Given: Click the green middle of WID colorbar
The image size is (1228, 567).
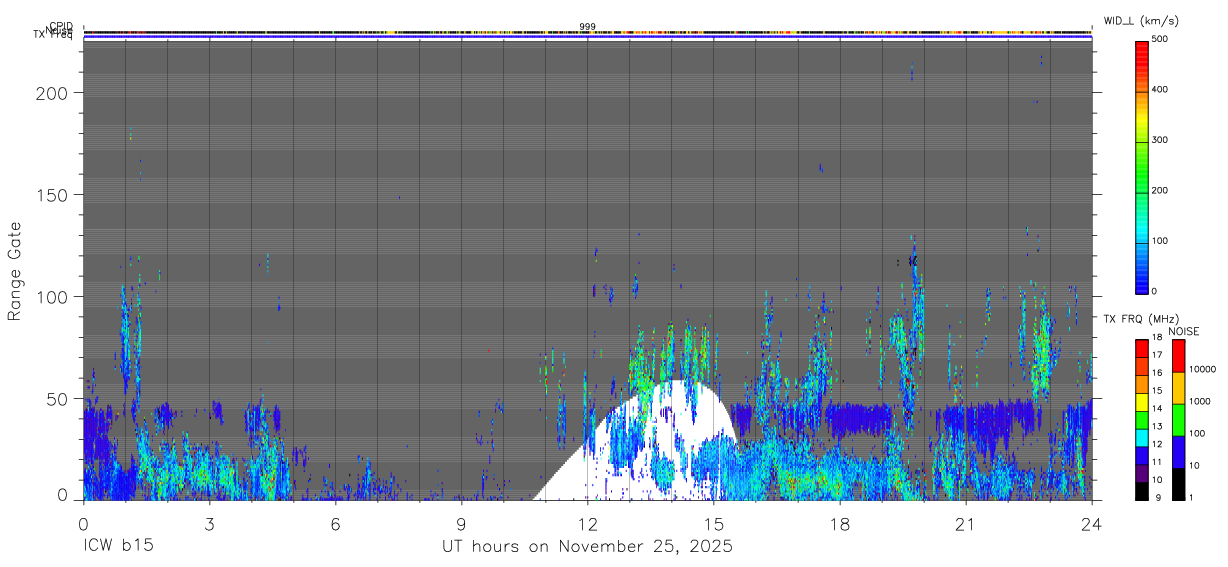Looking at the screenshot, I should coord(1142,166).
